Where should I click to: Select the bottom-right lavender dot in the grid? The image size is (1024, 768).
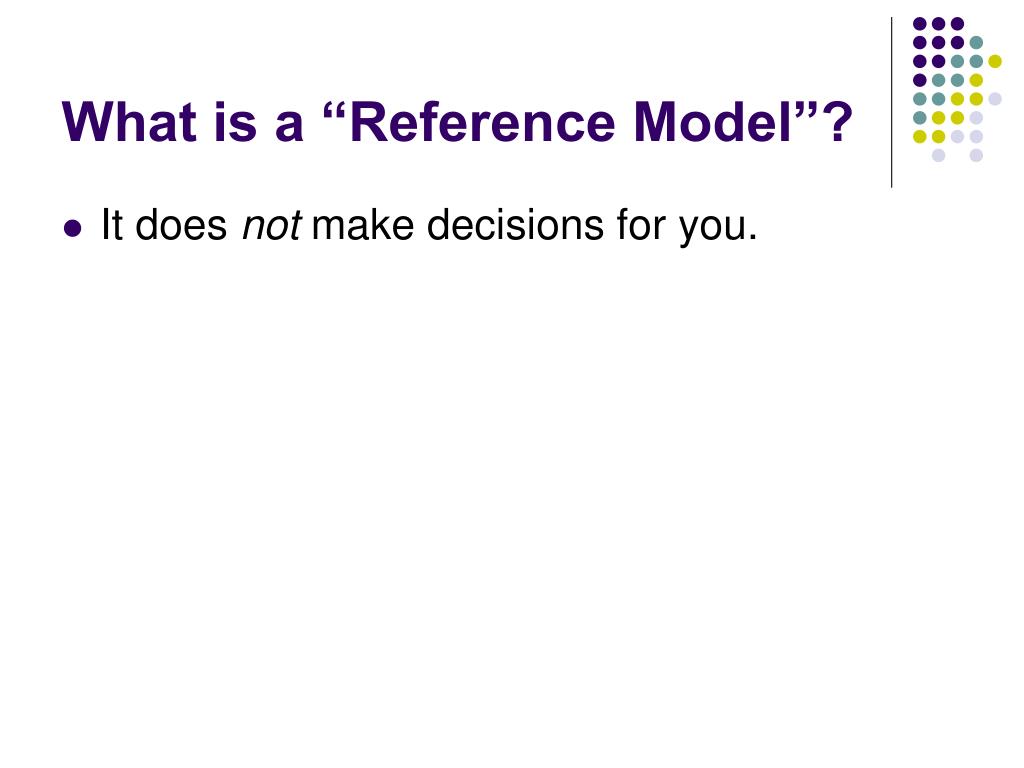point(976,155)
